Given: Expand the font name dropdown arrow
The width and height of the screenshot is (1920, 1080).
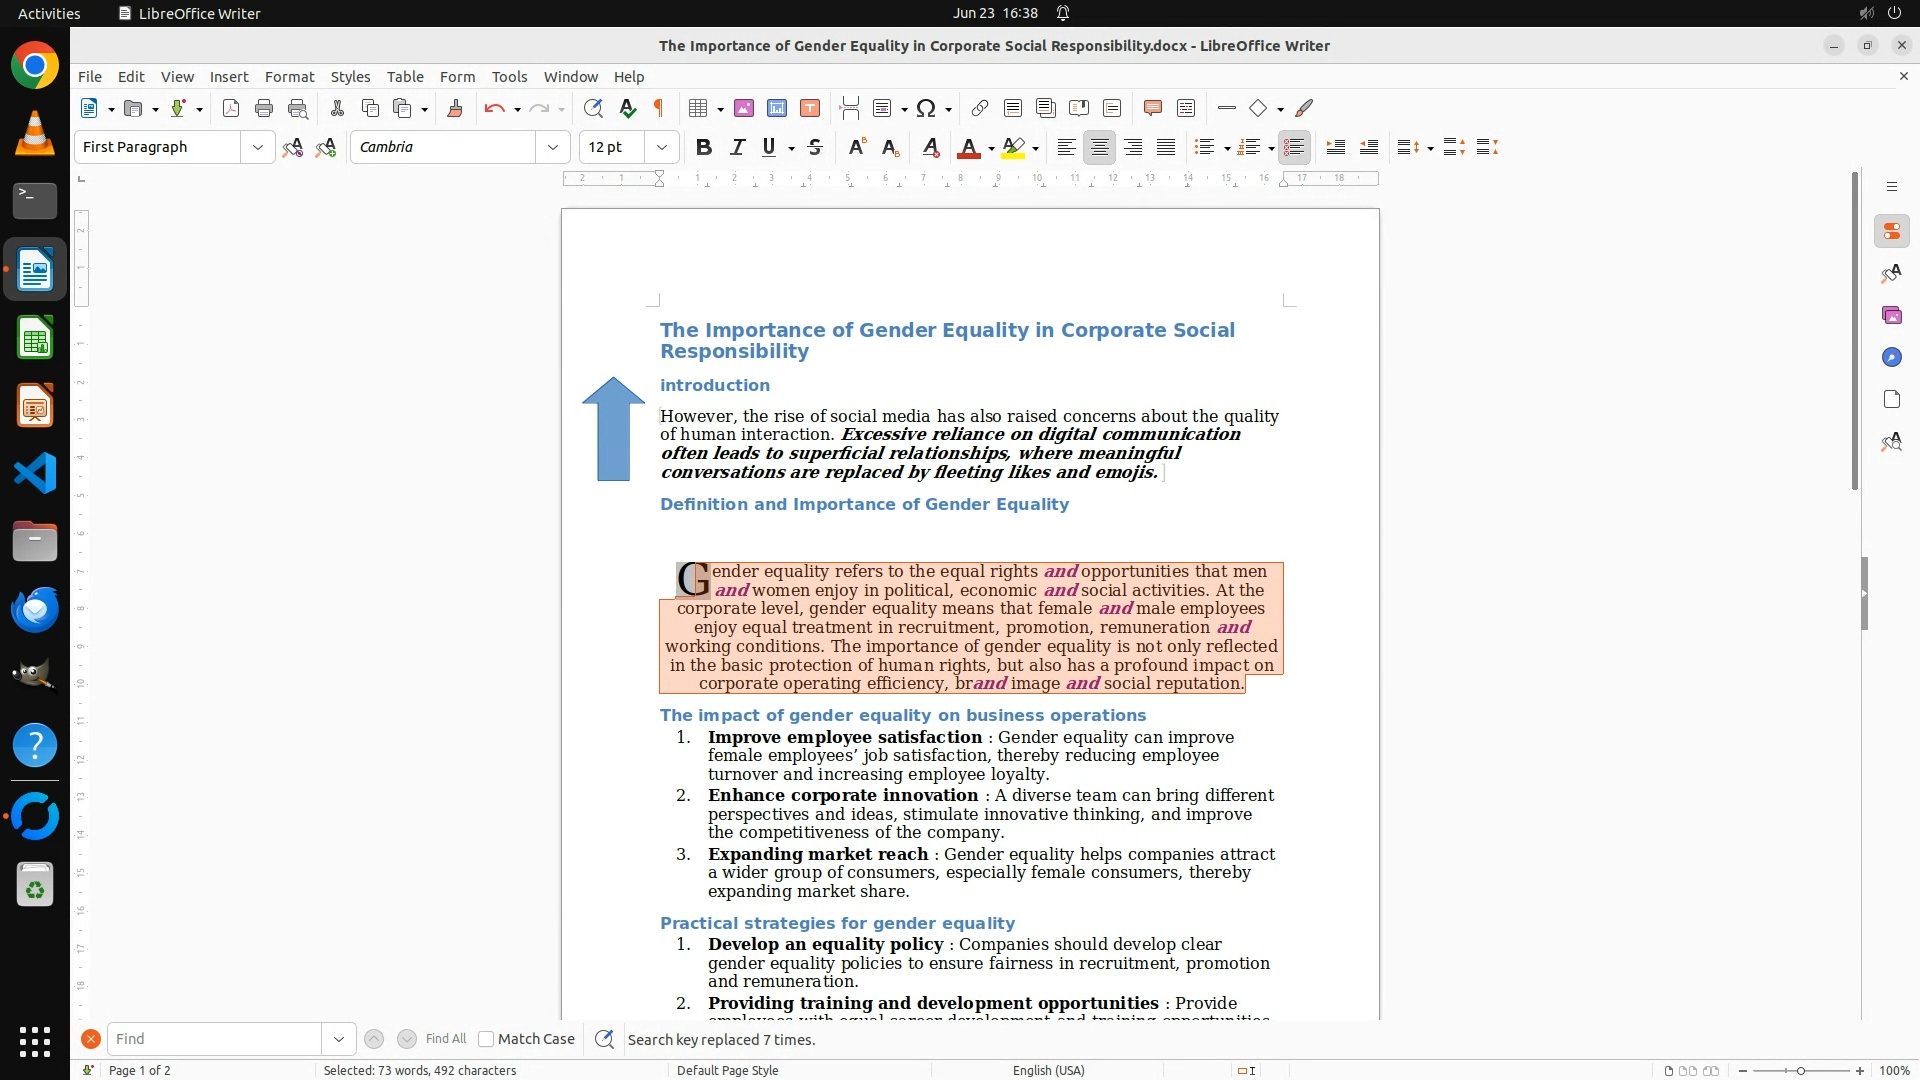Looking at the screenshot, I should tap(552, 147).
